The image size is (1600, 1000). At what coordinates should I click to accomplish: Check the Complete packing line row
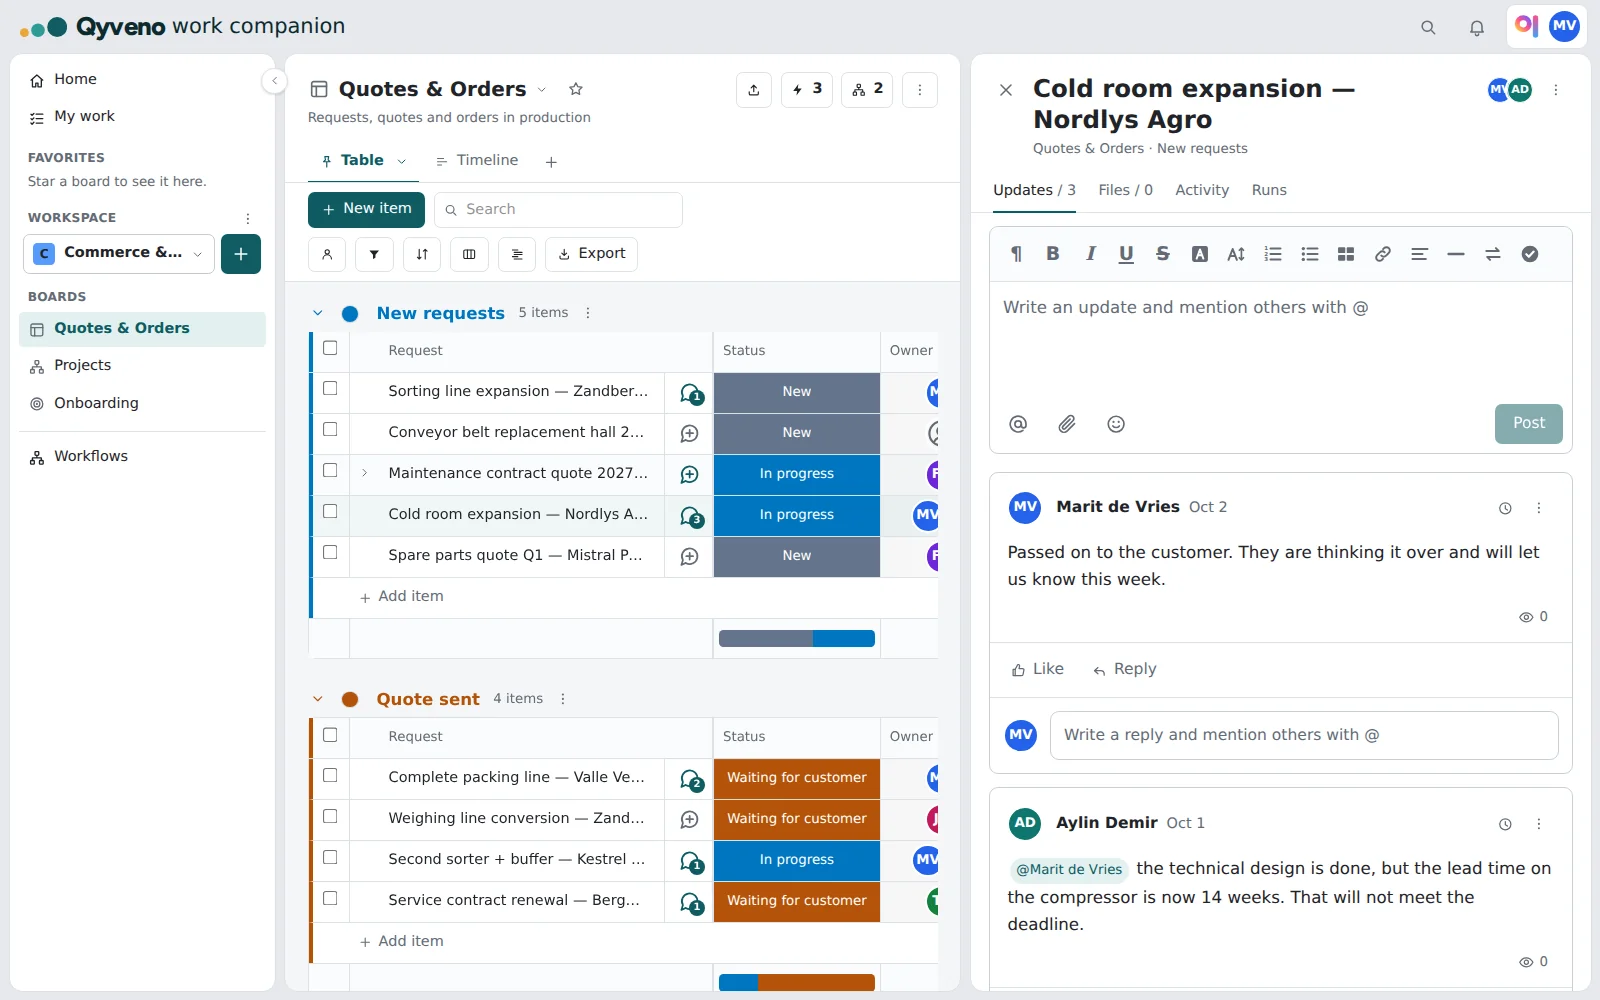[x=330, y=776]
